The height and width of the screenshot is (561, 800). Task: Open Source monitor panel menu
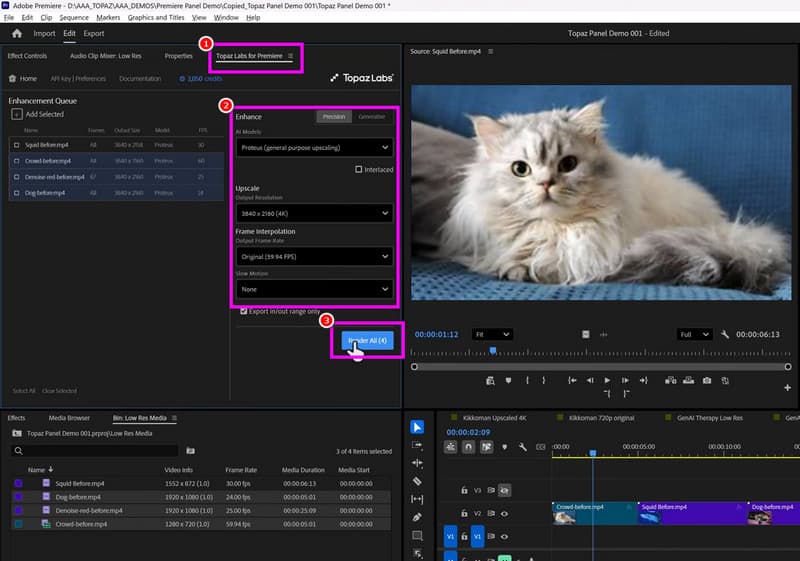pos(490,52)
